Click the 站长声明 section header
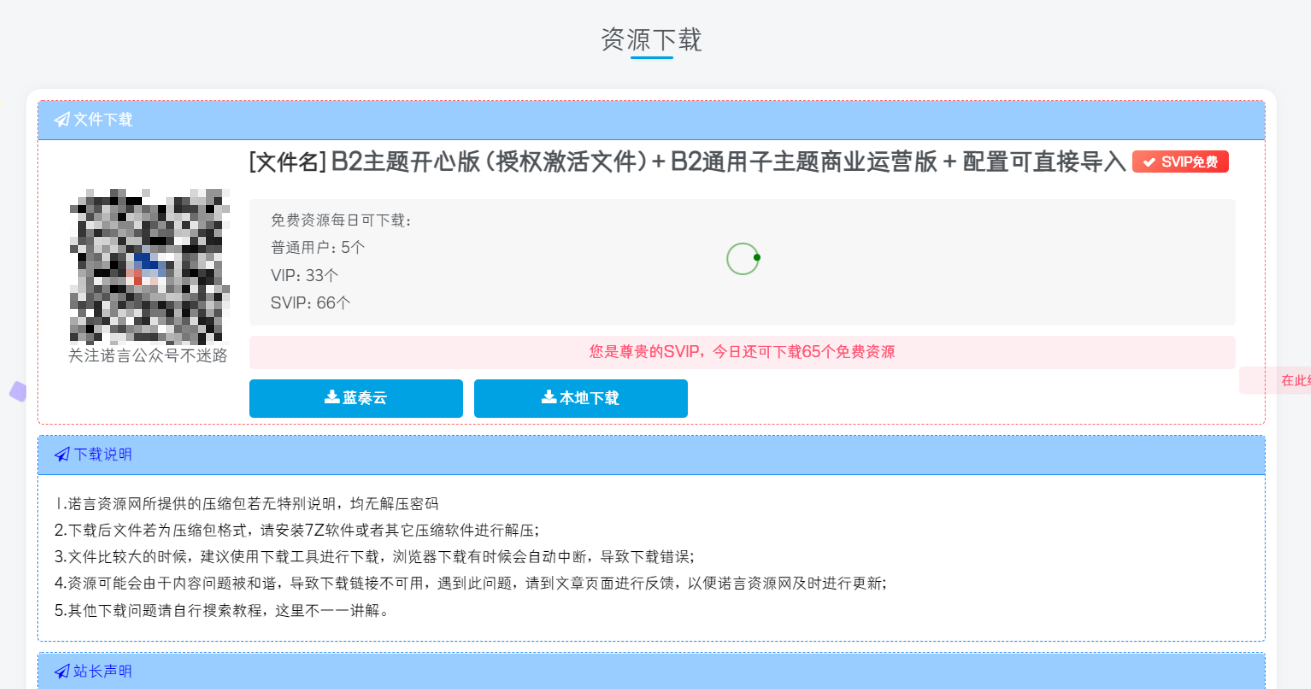This screenshot has height=689, width=1311. (x=651, y=671)
